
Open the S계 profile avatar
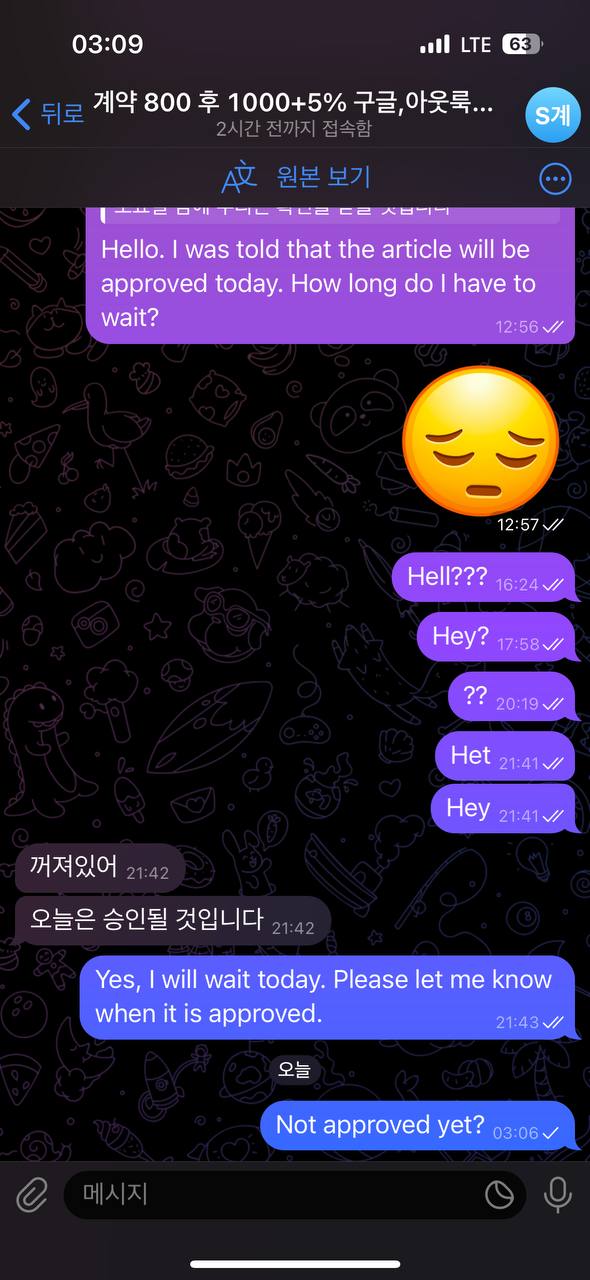(552, 115)
